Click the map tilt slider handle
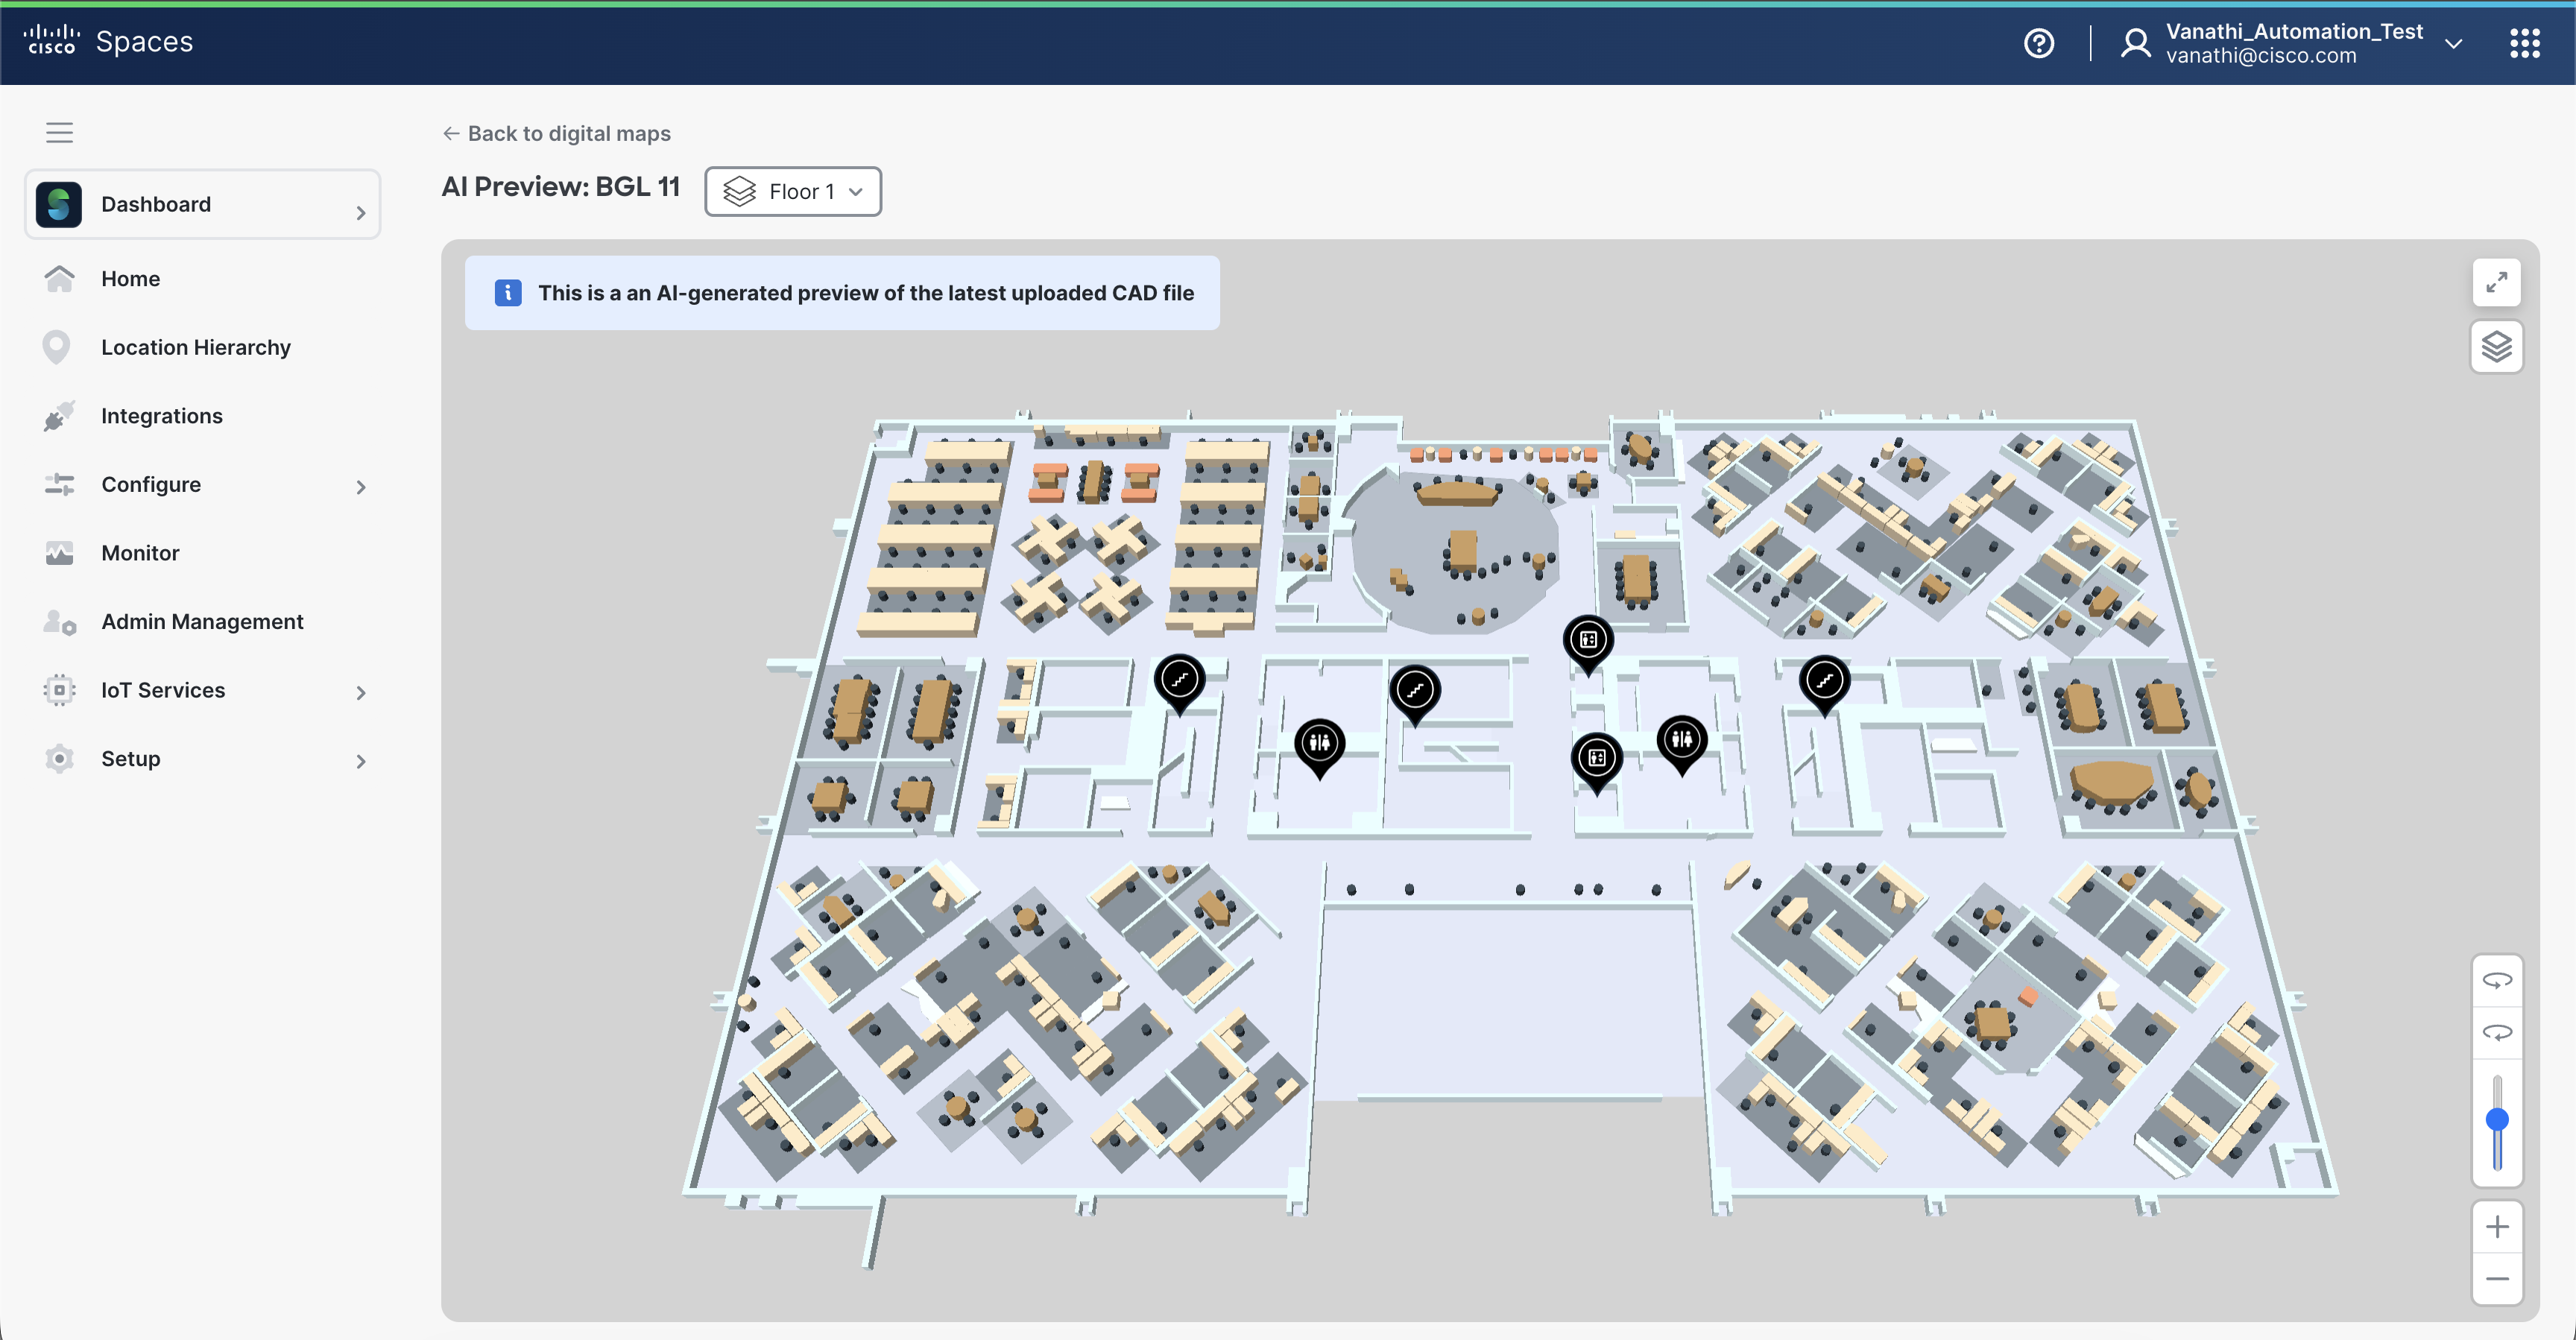 coord(2496,1119)
